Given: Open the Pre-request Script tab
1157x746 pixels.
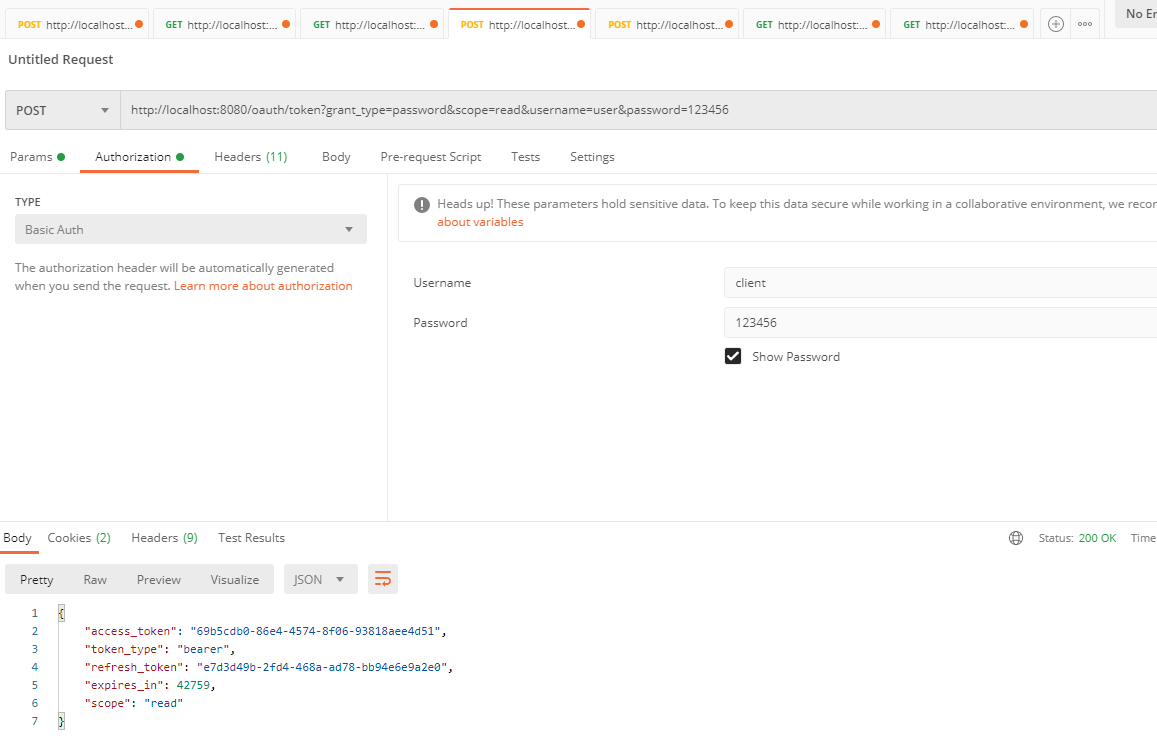Looking at the screenshot, I should click(x=431, y=156).
